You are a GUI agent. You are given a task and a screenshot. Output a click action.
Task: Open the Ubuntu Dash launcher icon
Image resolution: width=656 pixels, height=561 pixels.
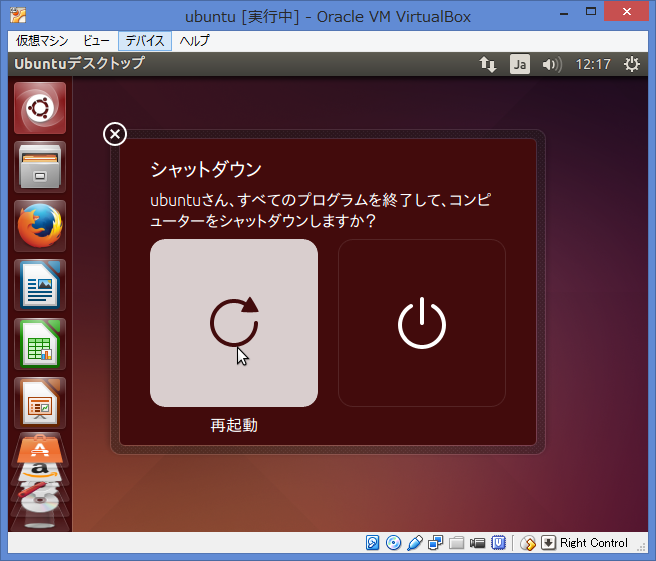[x=40, y=108]
